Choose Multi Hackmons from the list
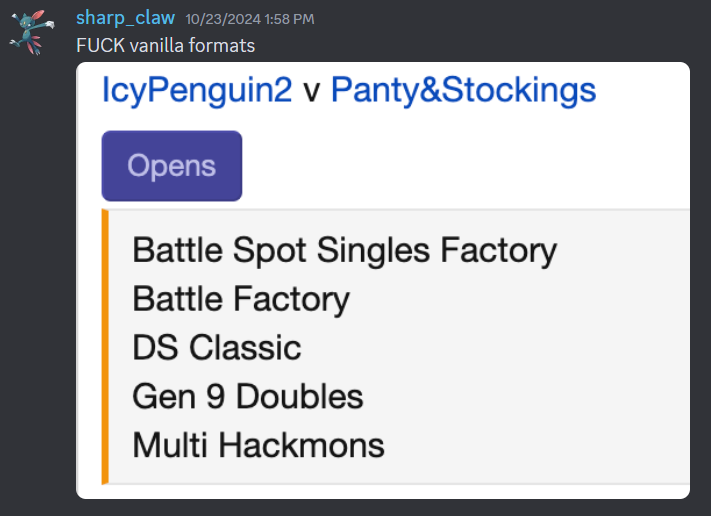This screenshot has width=711, height=516. (x=258, y=445)
